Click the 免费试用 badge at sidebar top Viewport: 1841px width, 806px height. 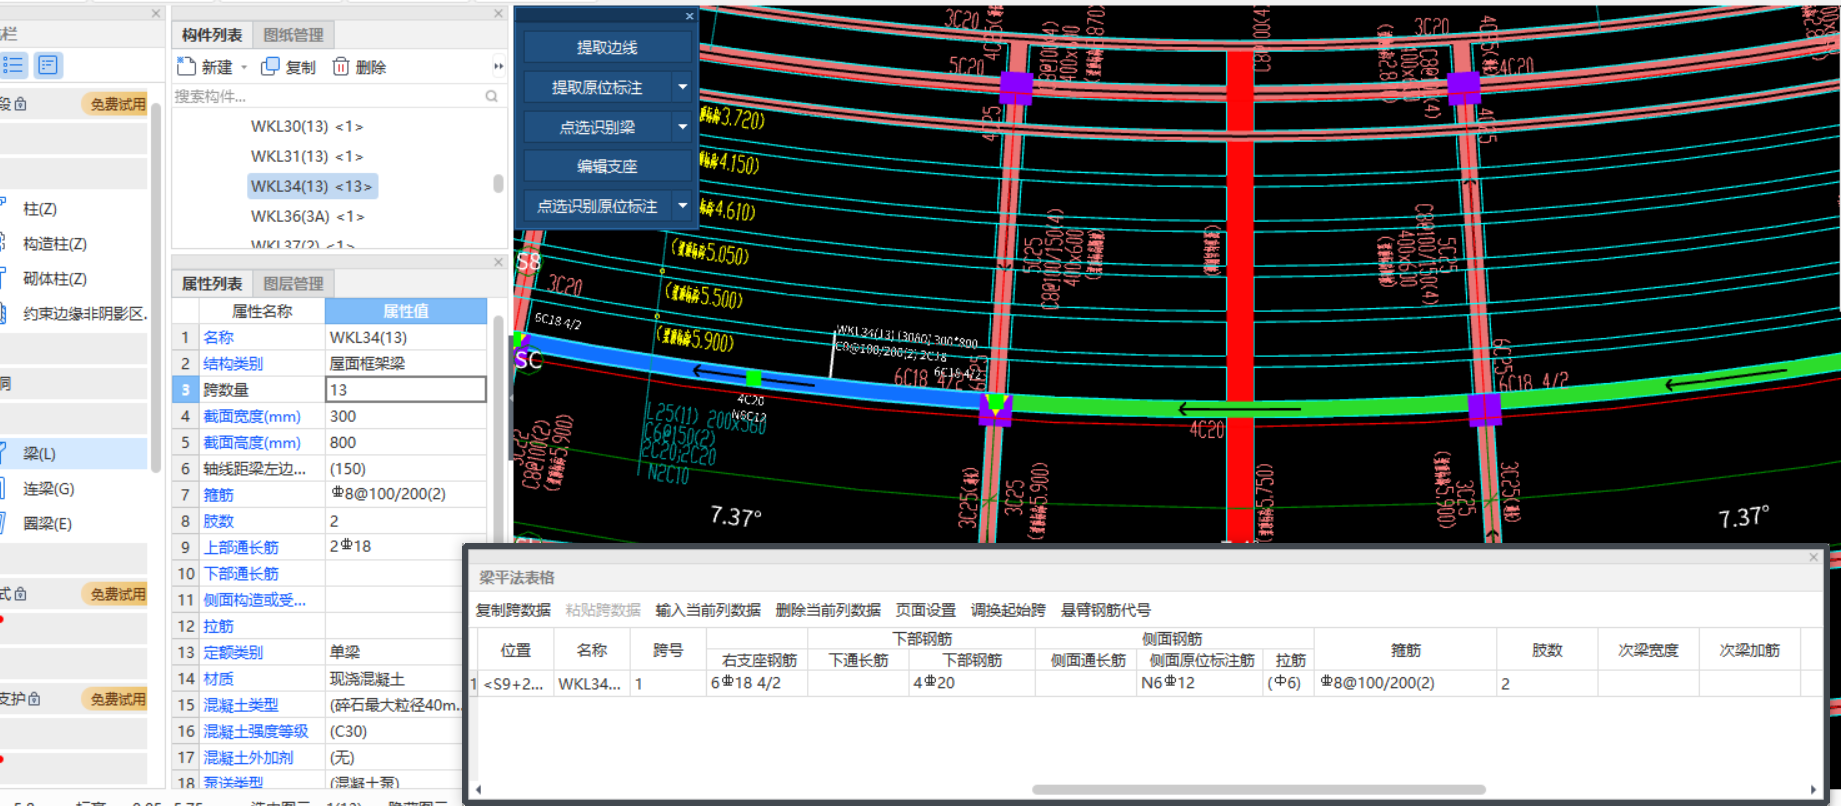[x=117, y=104]
